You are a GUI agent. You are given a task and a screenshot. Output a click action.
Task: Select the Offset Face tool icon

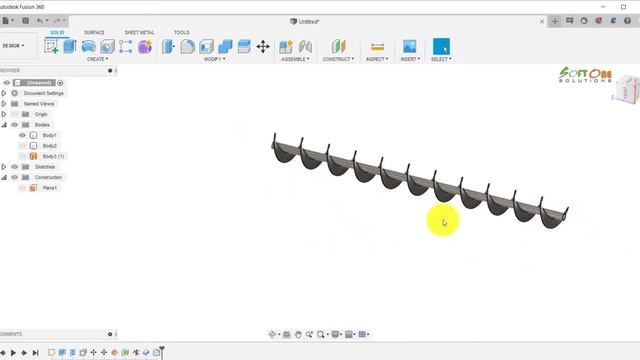(244, 47)
